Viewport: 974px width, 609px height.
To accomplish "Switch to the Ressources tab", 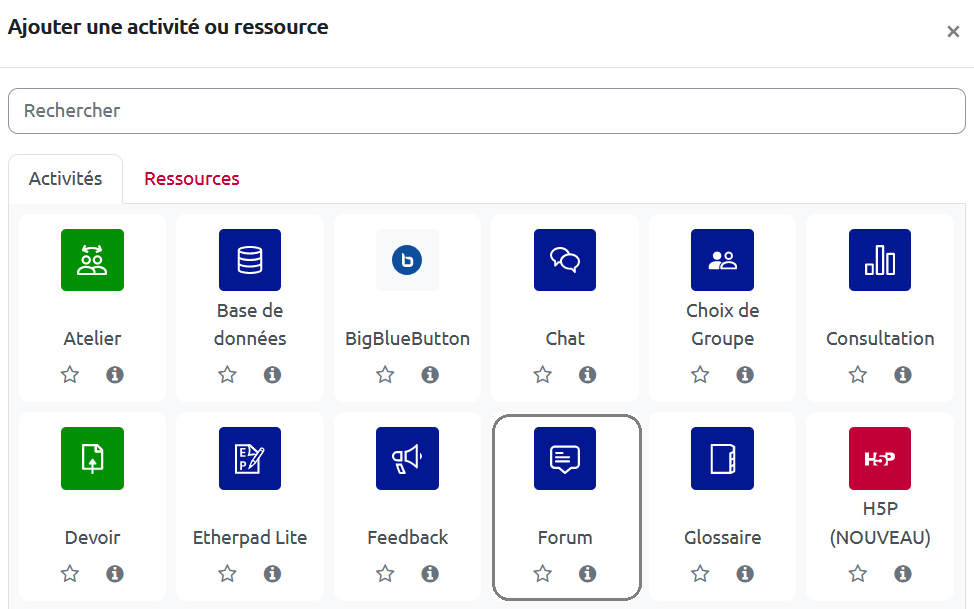I will [192, 179].
